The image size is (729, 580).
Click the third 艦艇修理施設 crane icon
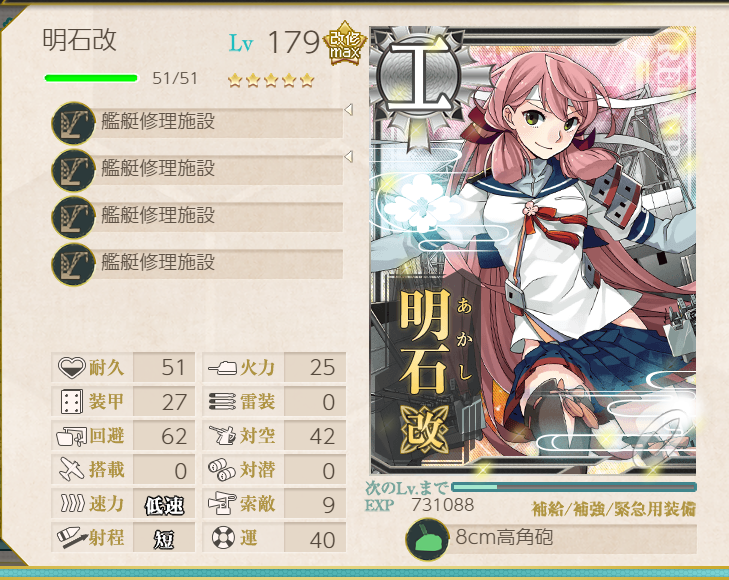(x=73, y=218)
